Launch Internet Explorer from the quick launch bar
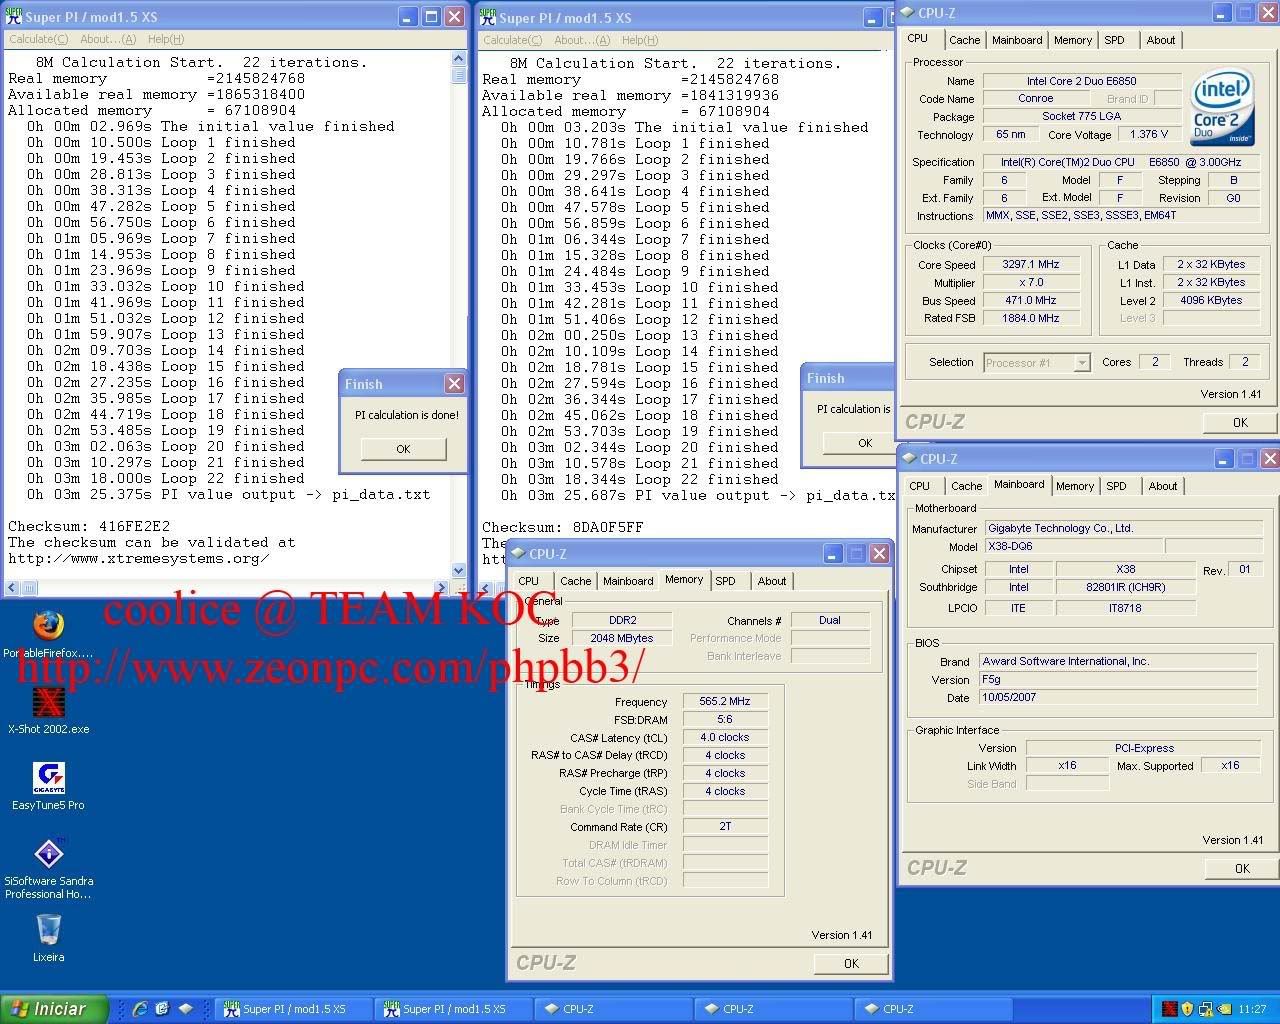Screen dimensions: 1280x1024 tap(140, 1009)
